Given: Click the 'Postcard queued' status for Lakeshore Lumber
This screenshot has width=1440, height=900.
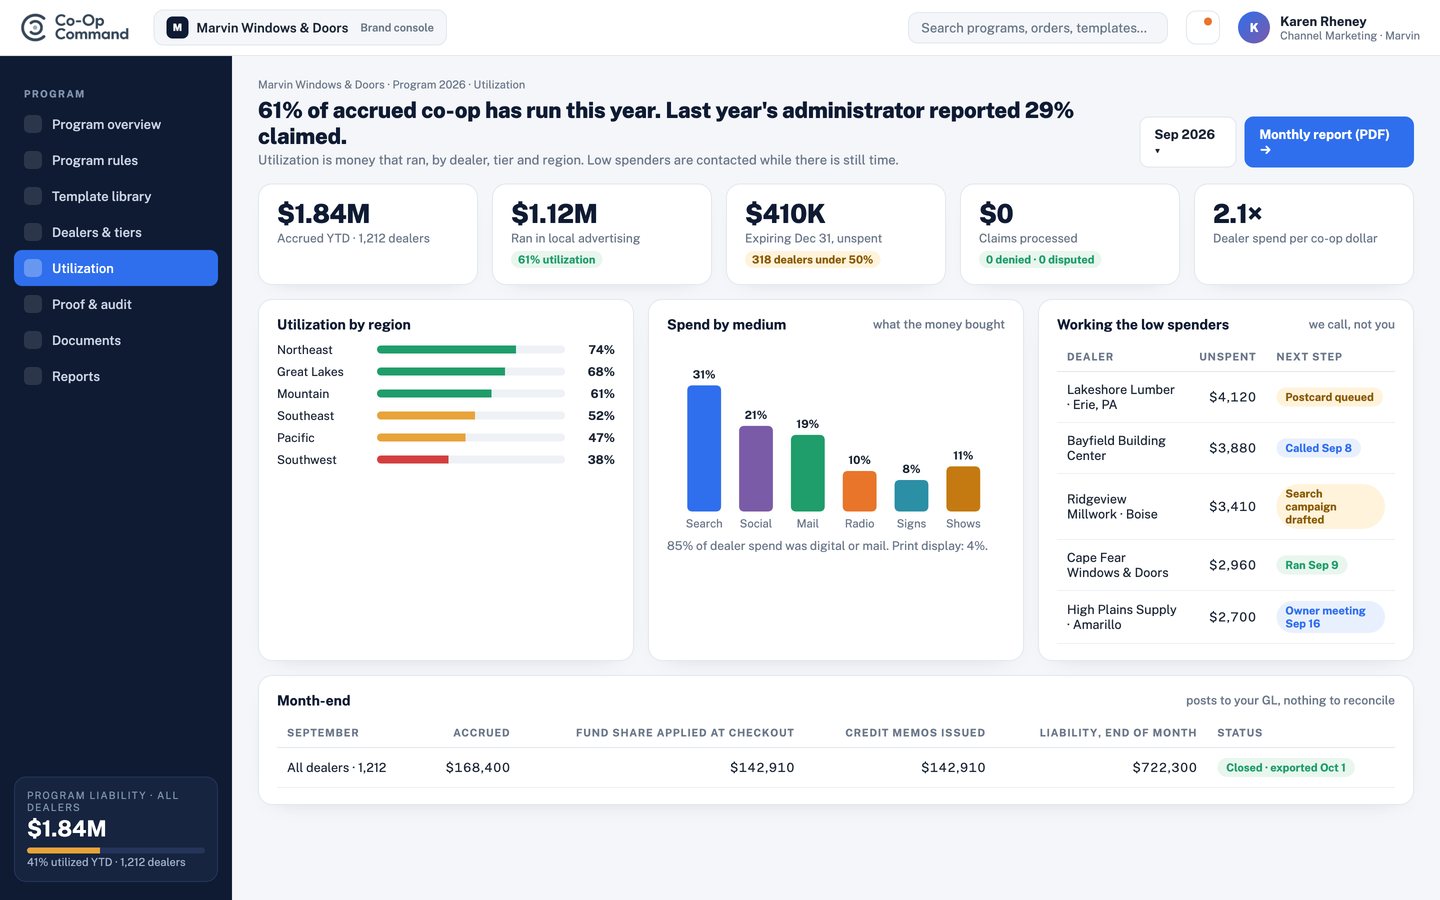Looking at the screenshot, I should [1329, 397].
